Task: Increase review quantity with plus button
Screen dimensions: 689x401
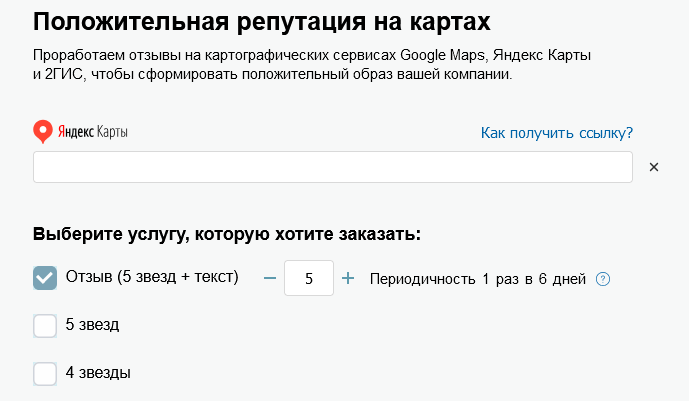Action: (348, 278)
